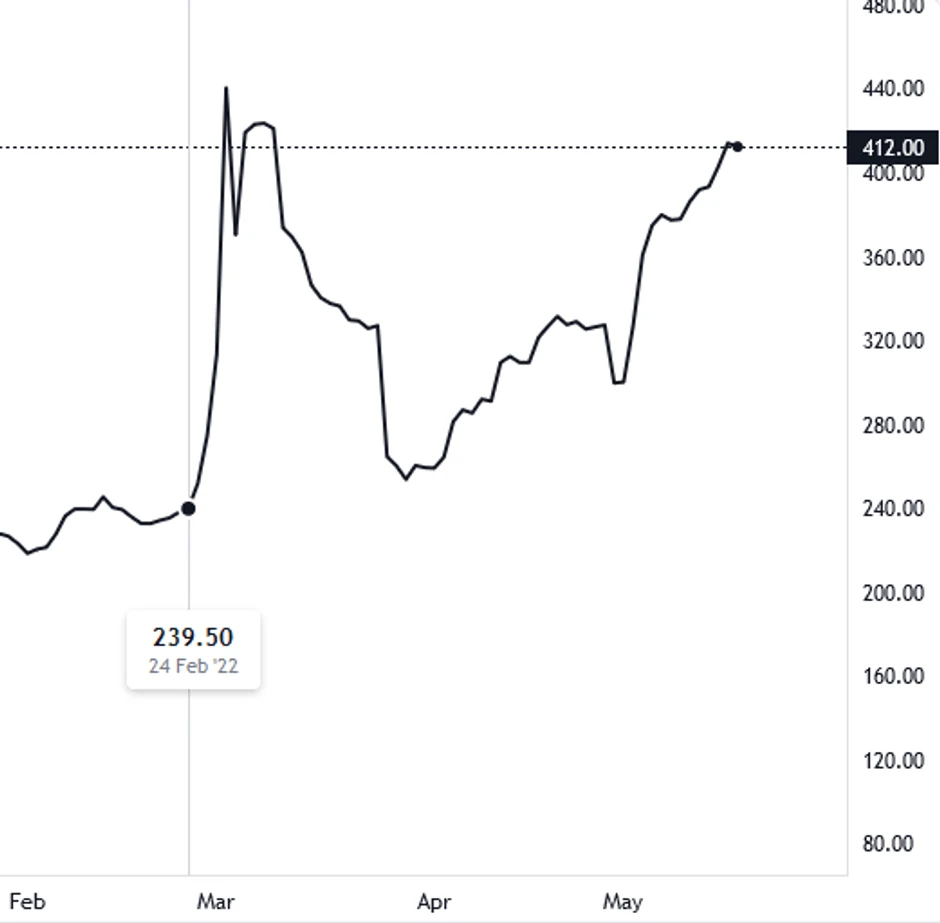Viewport: 940px width, 923px height.
Task: Select the 320.00 price axis label
Action: [893, 341]
